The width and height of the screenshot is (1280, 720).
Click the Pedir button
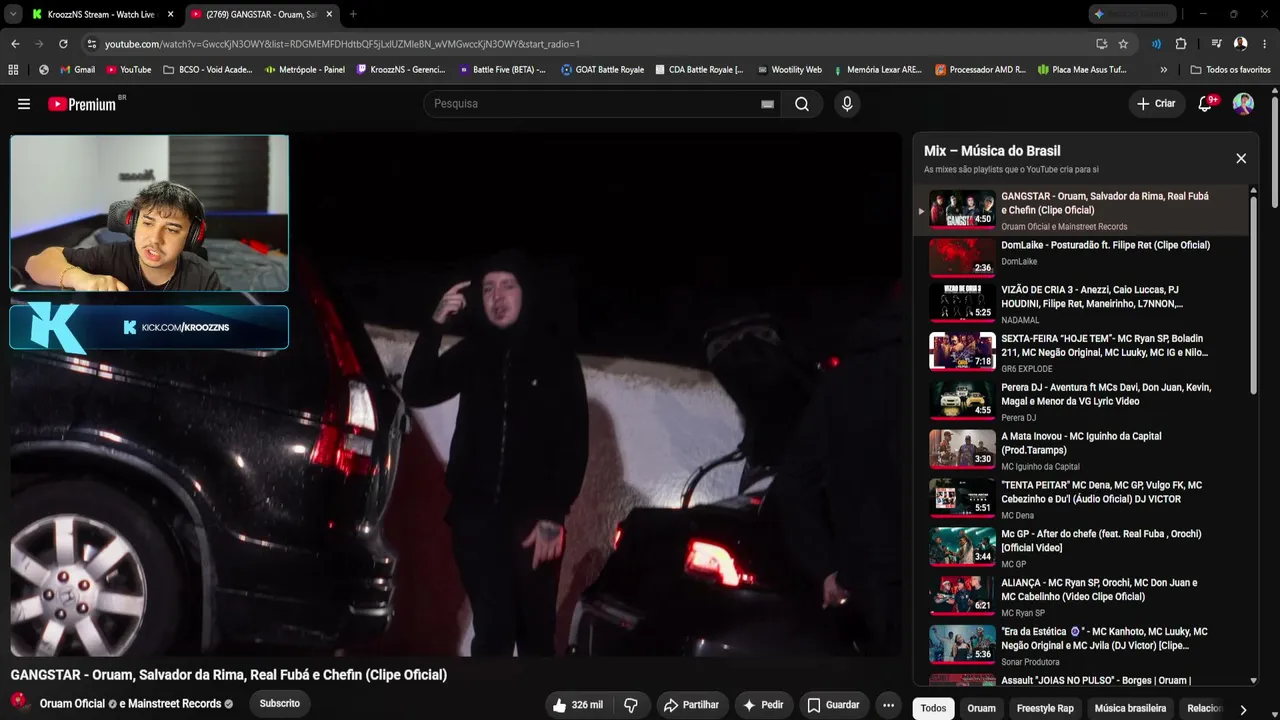[x=763, y=705]
